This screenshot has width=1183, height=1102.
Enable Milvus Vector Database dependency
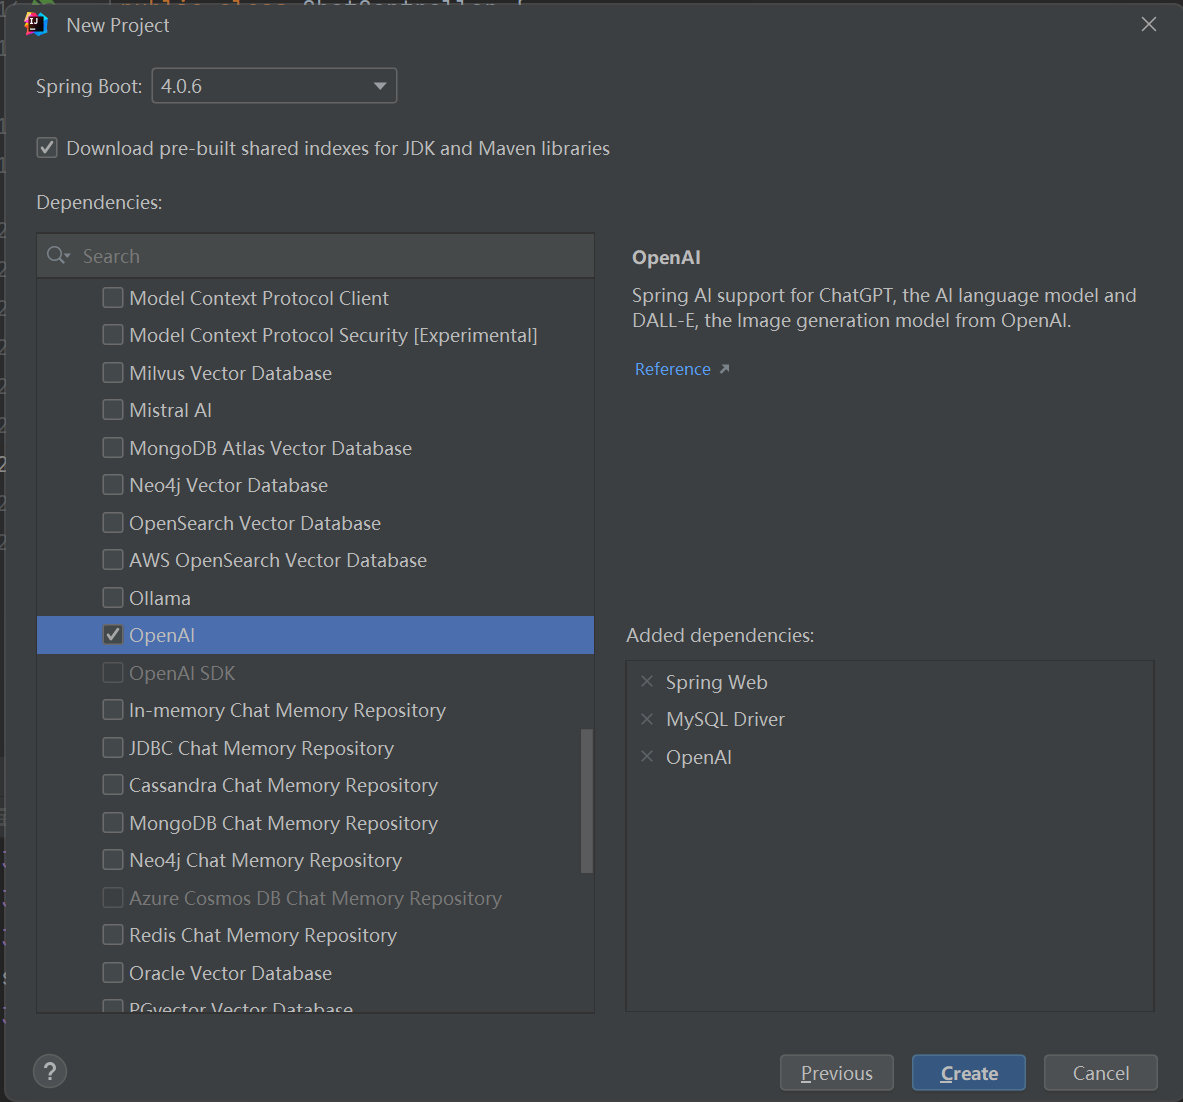112,373
